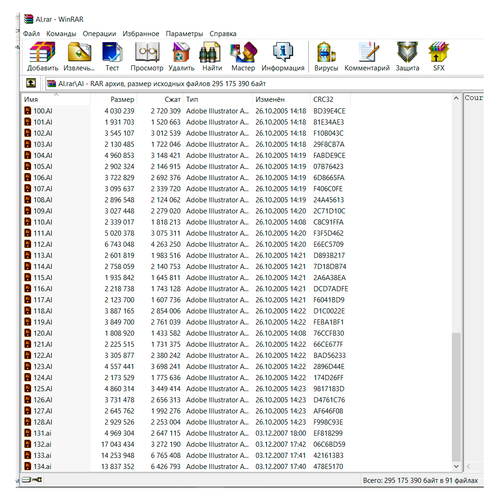Run the Тест archive test icon

pos(112,52)
